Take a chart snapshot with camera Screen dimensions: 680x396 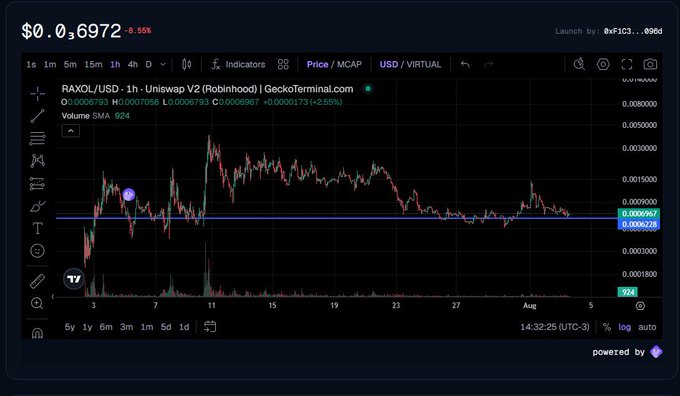[x=650, y=64]
